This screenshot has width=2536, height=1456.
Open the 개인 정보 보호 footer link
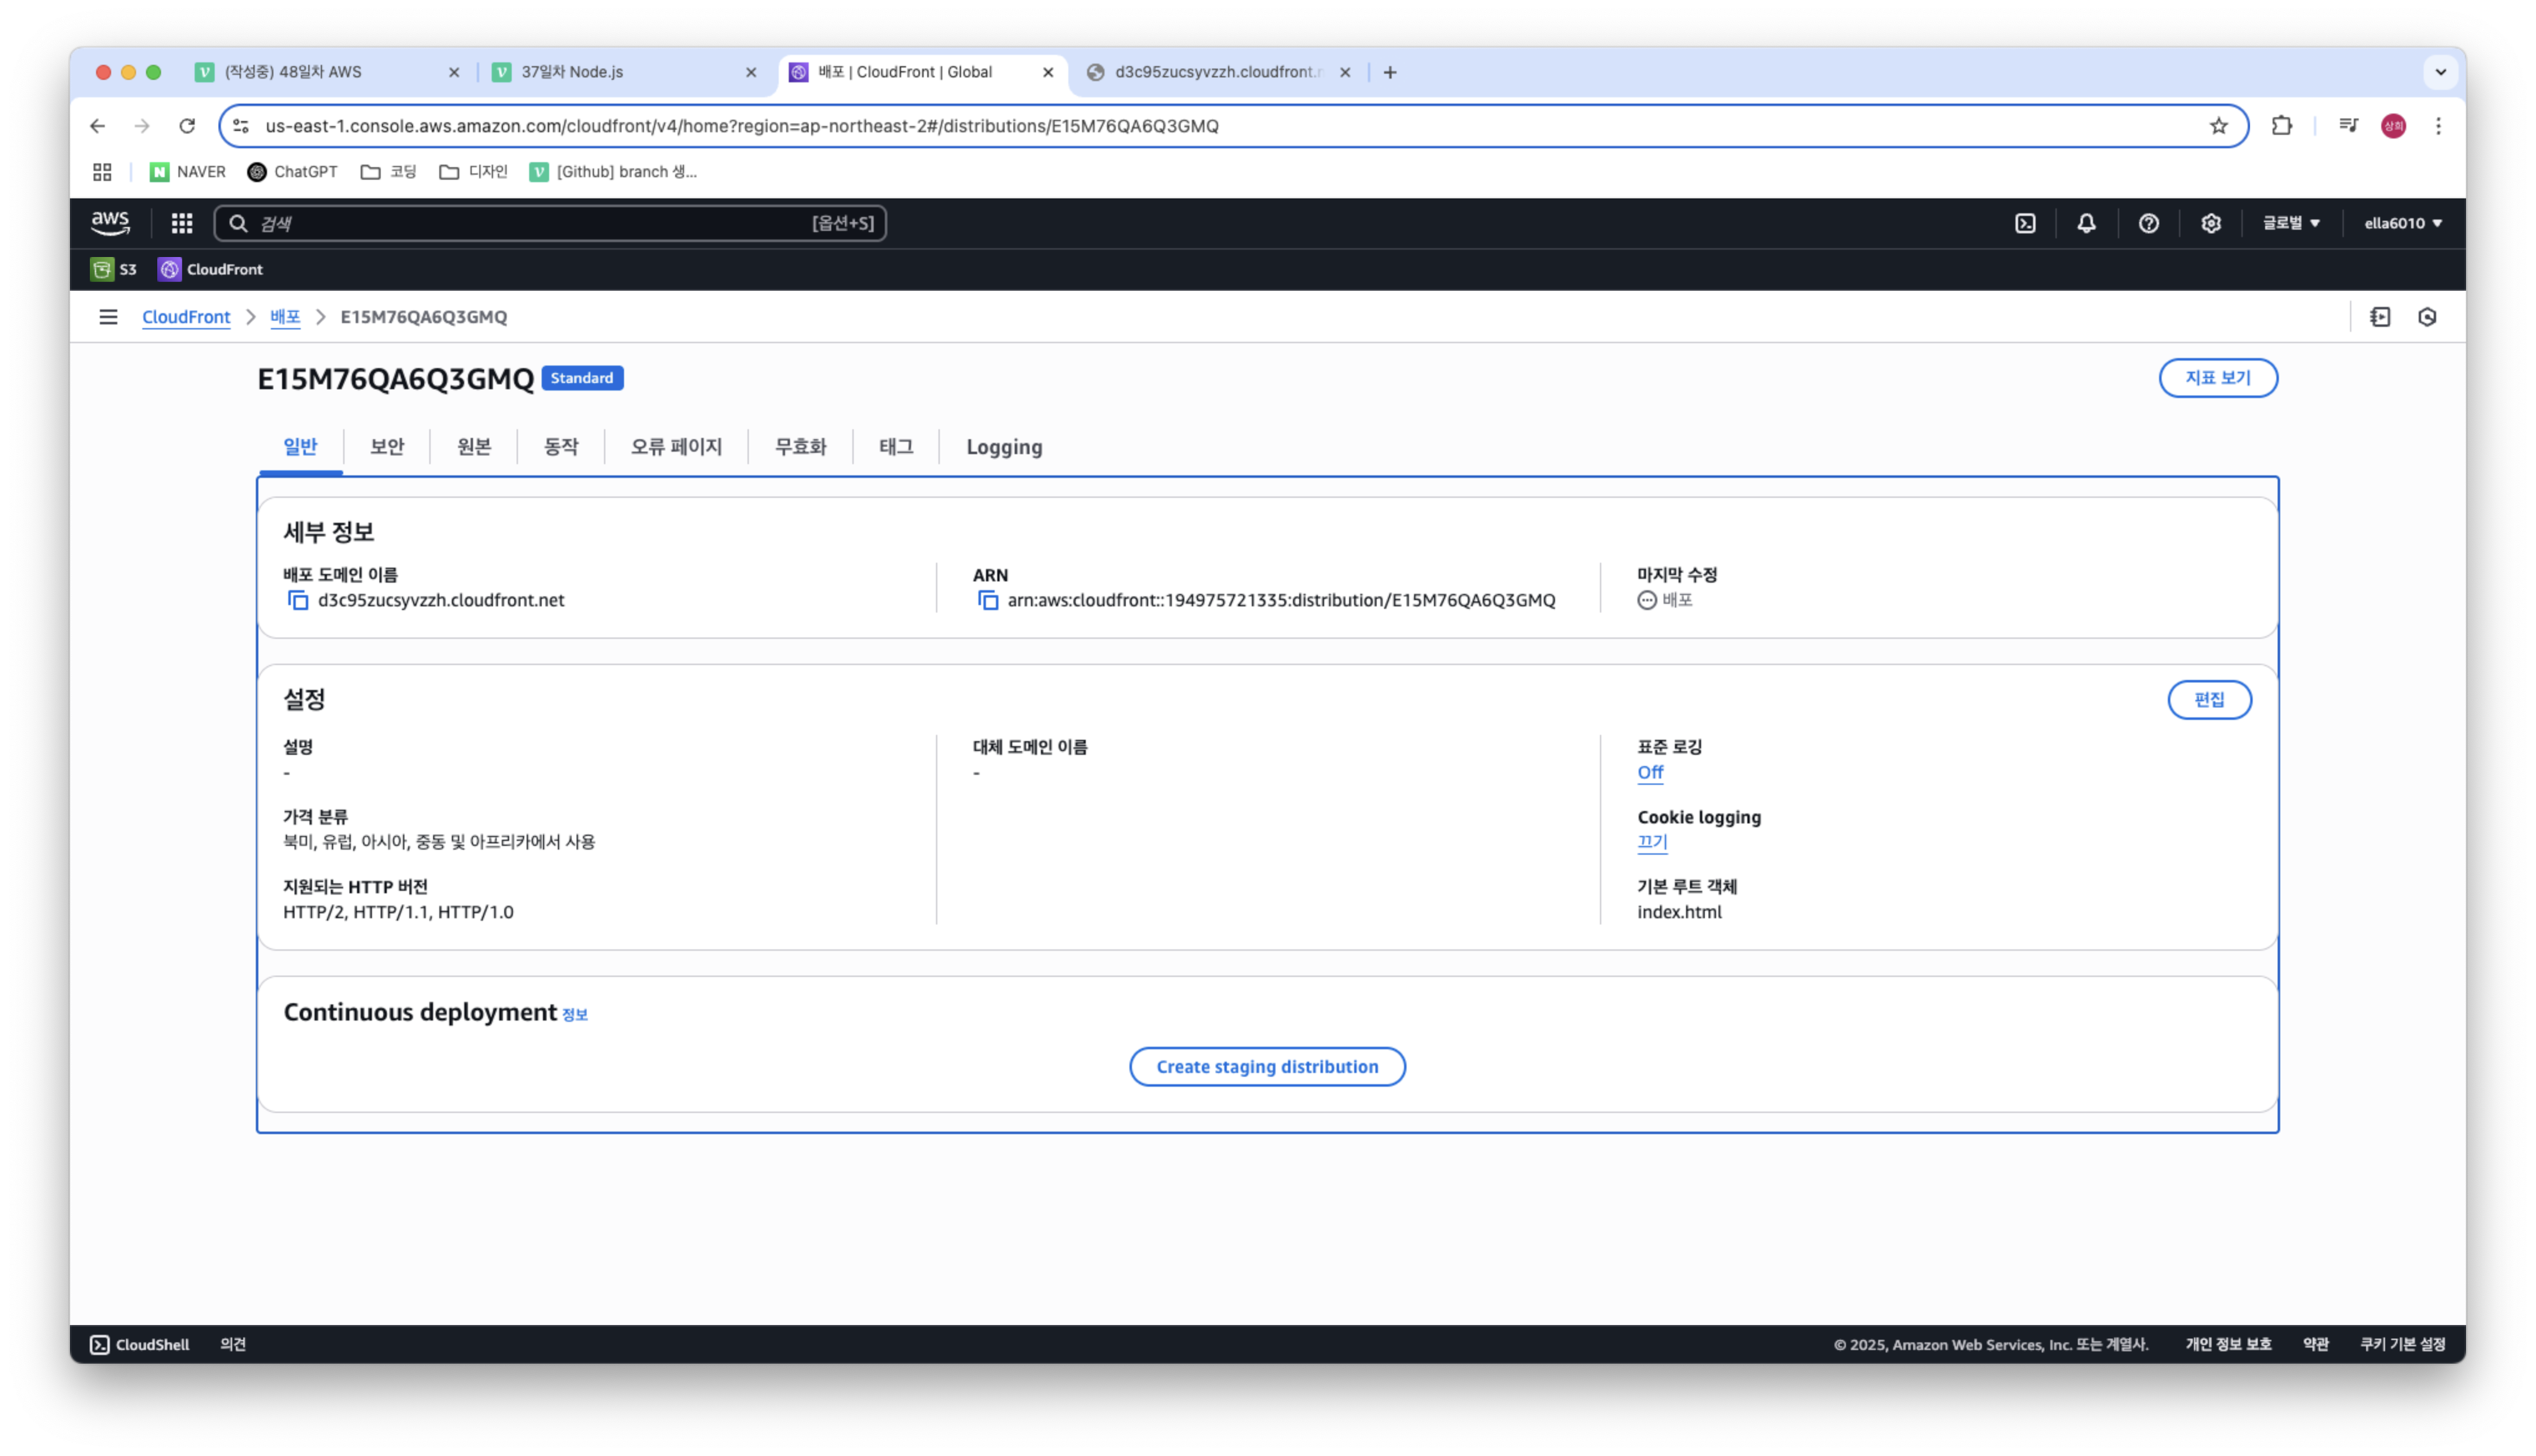click(x=2228, y=1344)
